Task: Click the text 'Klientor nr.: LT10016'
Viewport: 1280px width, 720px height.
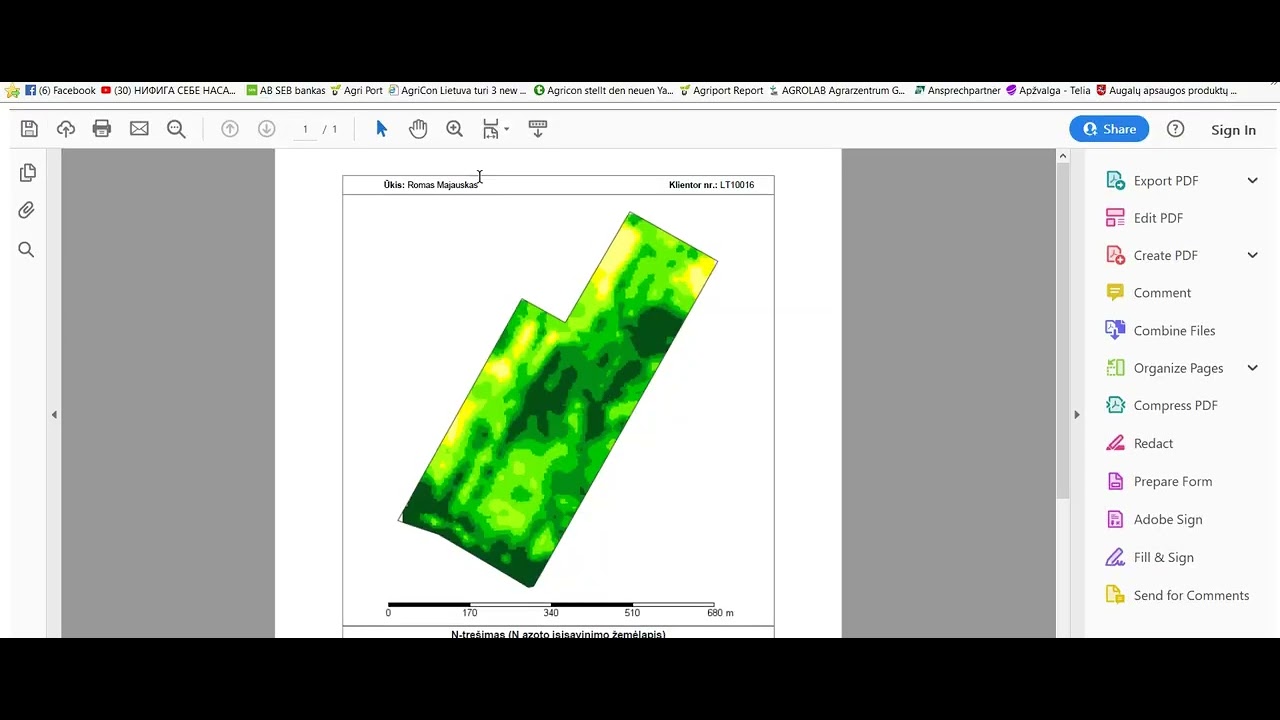Action: (x=711, y=185)
